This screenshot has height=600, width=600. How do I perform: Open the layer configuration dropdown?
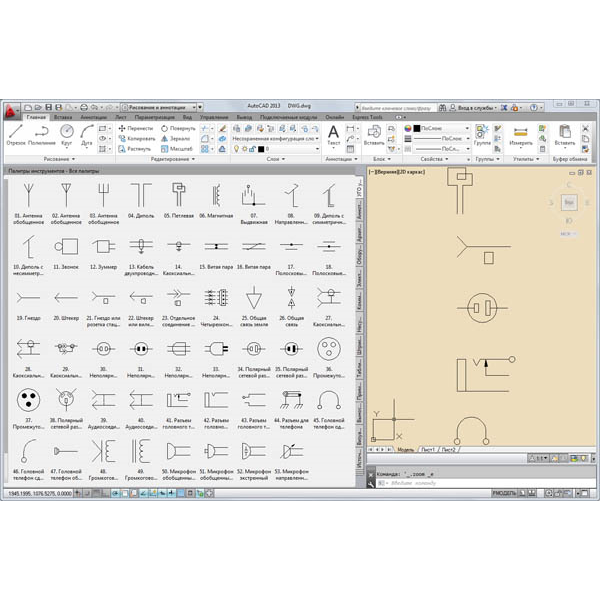(x=276, y=139)
